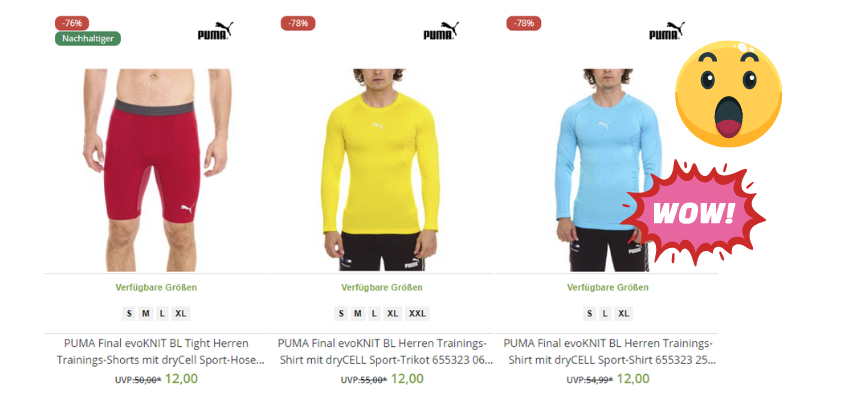Click the surprised emoji face
Viewport: 850px width, 405px height.
[x=728, y=93]
